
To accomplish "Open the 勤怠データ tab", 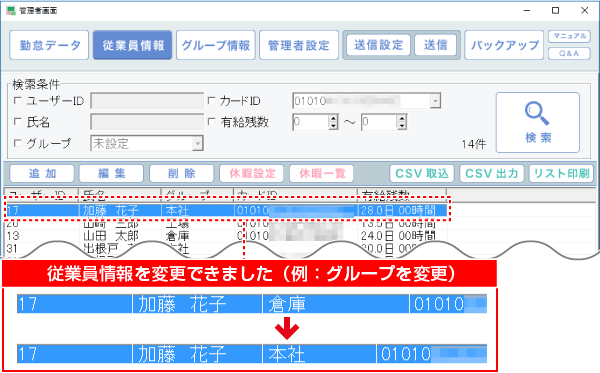I will pyautogui.click(x=49, y=45).
